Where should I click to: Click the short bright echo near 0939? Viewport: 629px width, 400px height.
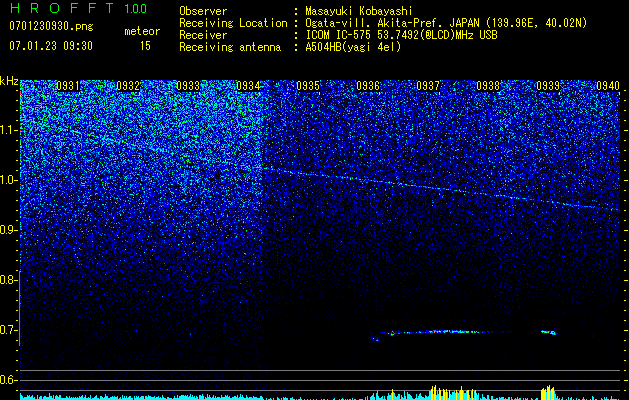click(x=549, y=332)
